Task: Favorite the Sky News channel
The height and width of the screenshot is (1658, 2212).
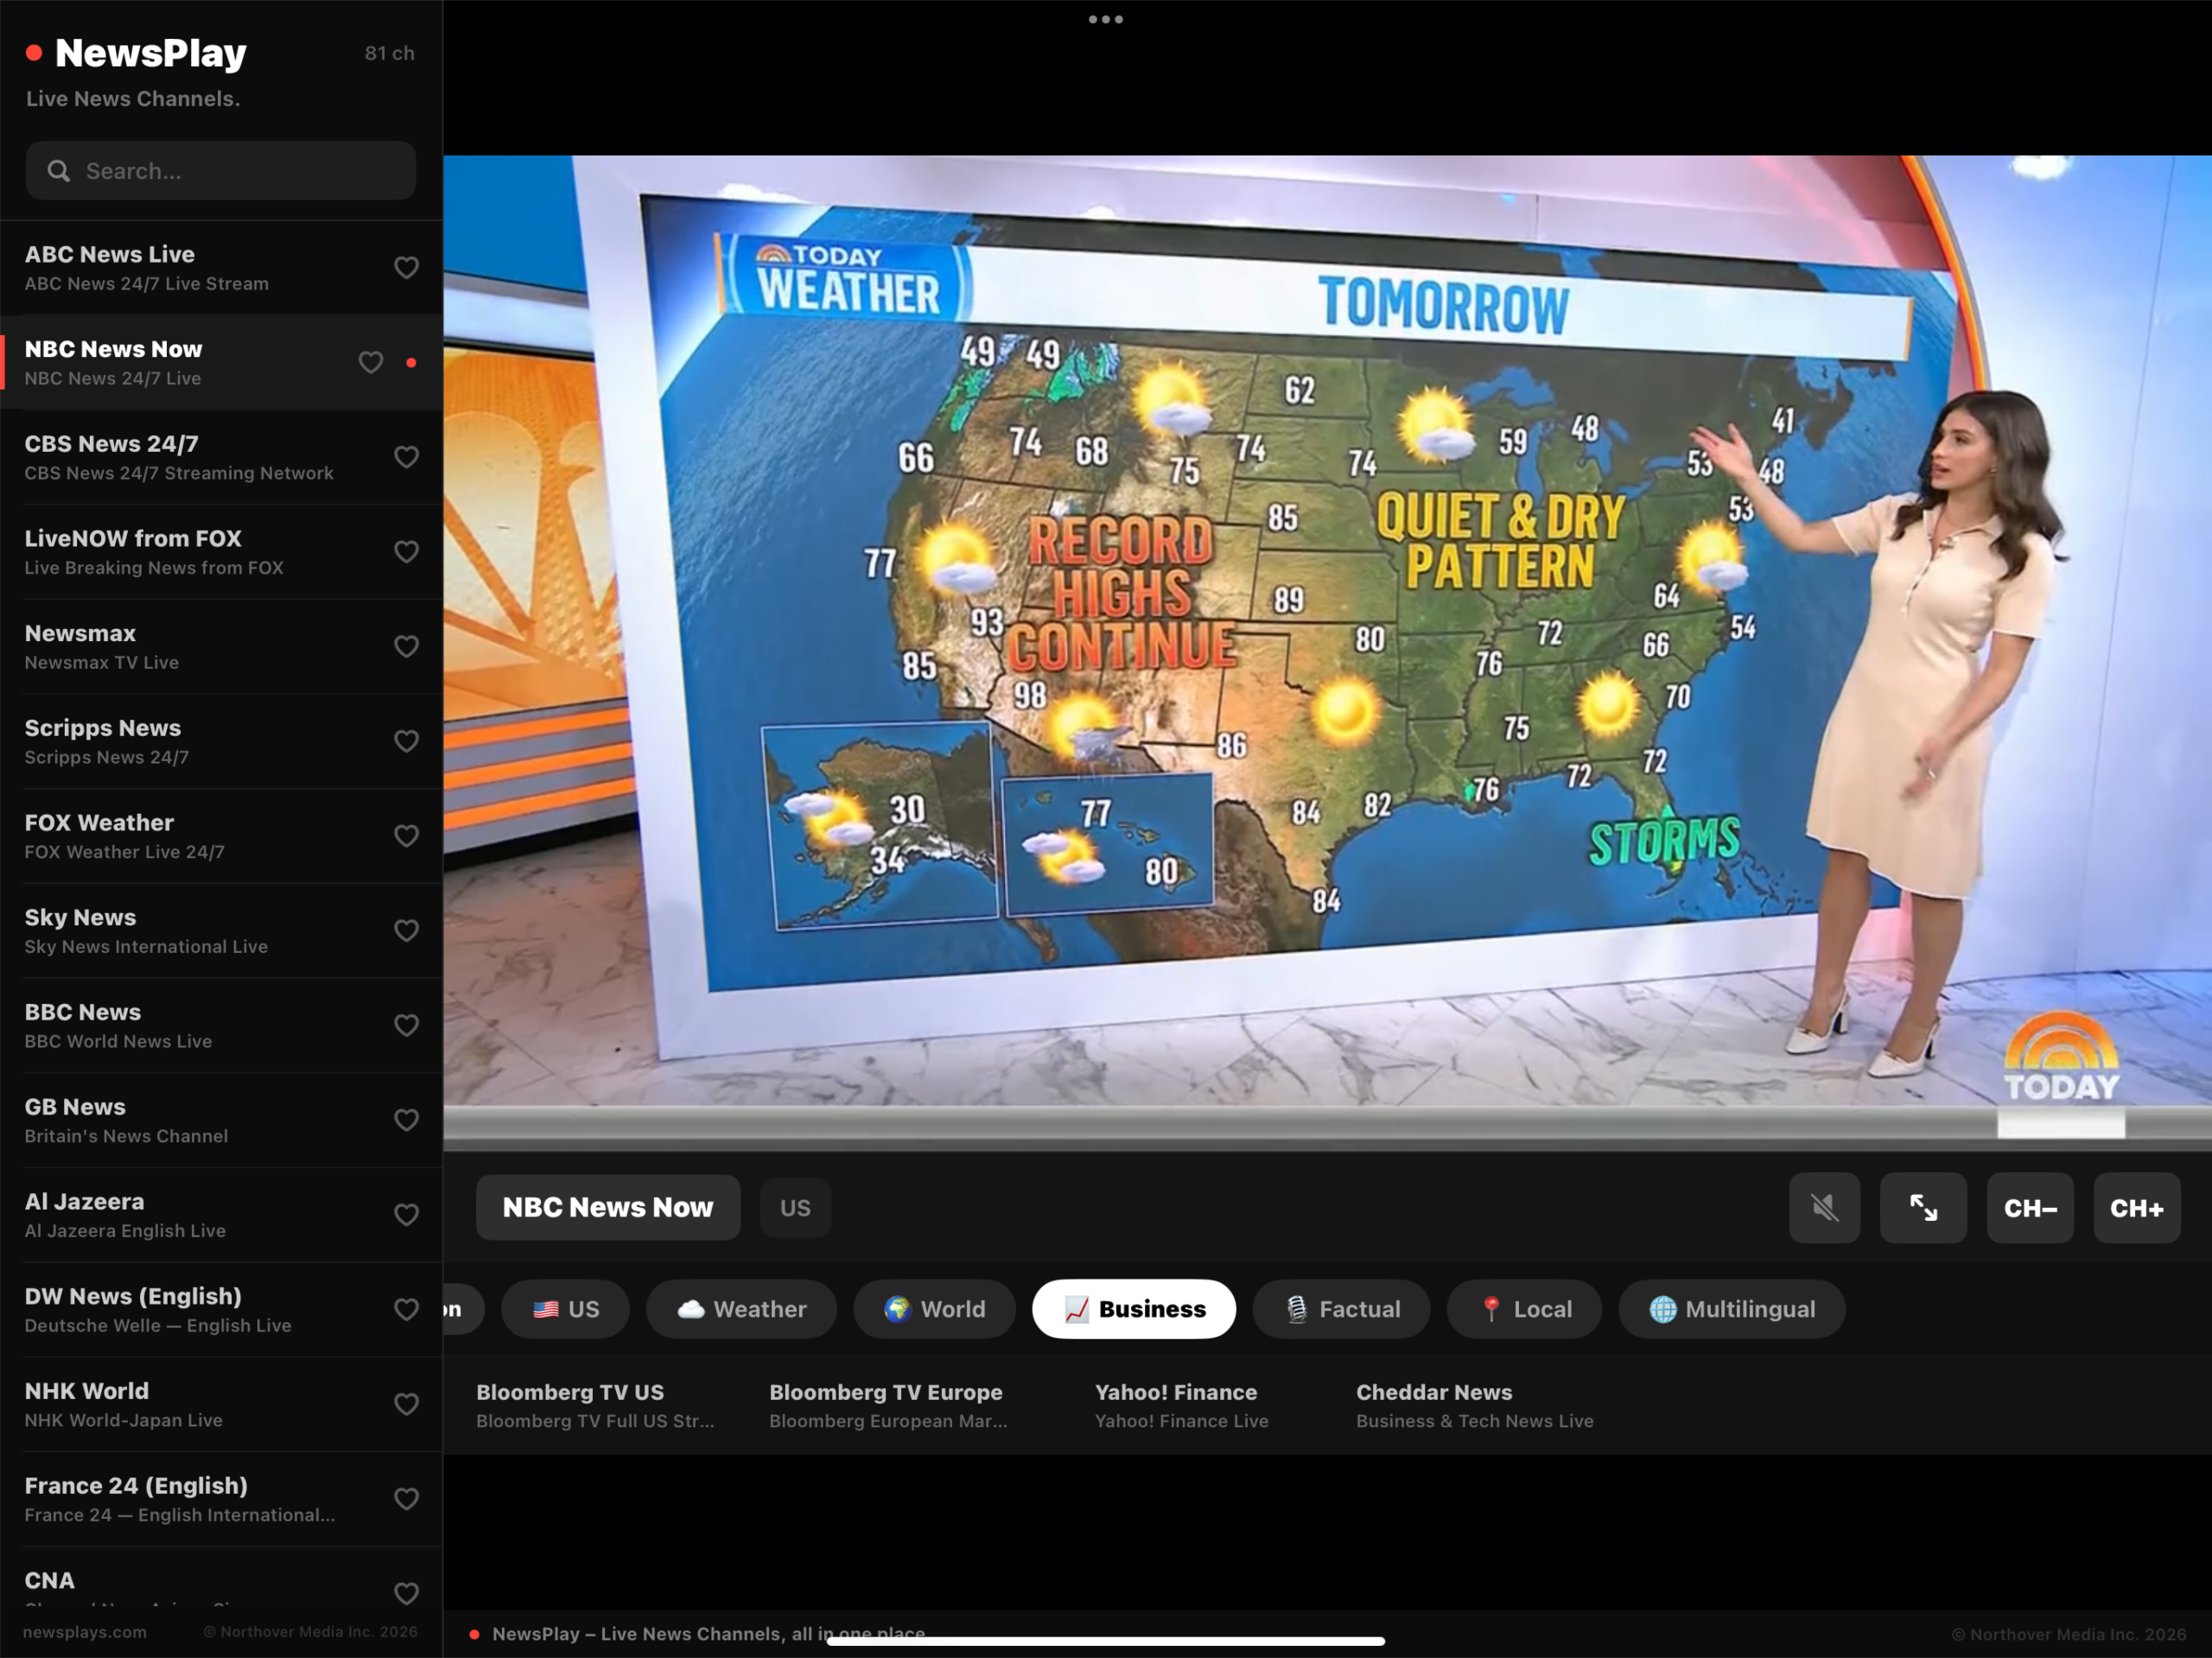Action: (x=406, y=930)
